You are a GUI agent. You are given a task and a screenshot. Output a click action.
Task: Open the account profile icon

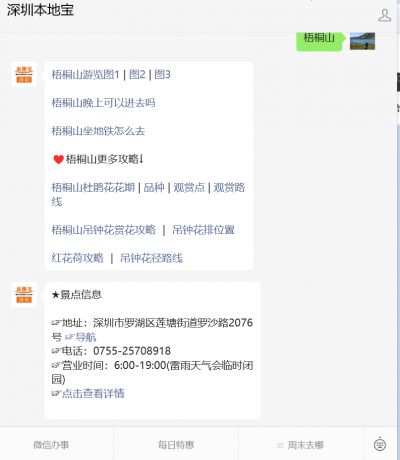coord(384,16)
